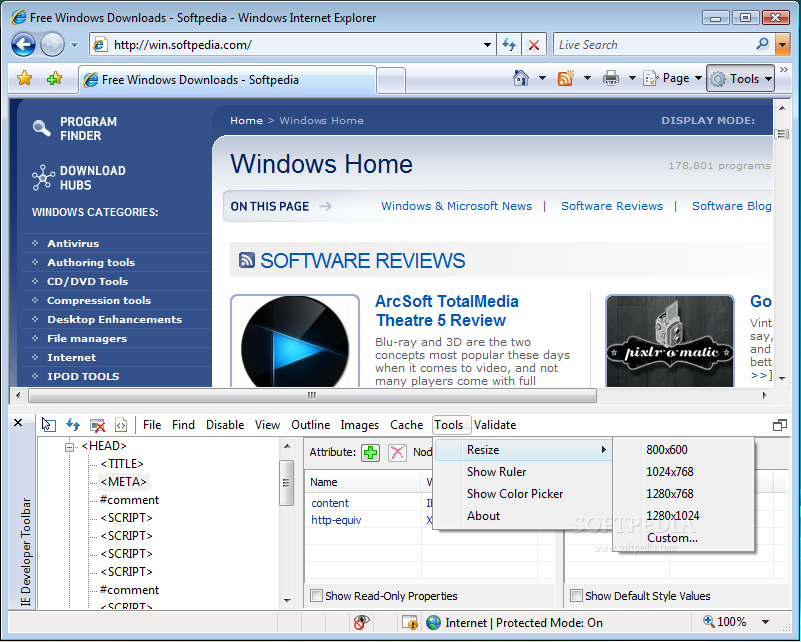The width and height of the screenshot is (801, 642).
Task: Open ArcSoft TotalMedia Theatre 5 Review link
Action: click(x=446, y=311)
